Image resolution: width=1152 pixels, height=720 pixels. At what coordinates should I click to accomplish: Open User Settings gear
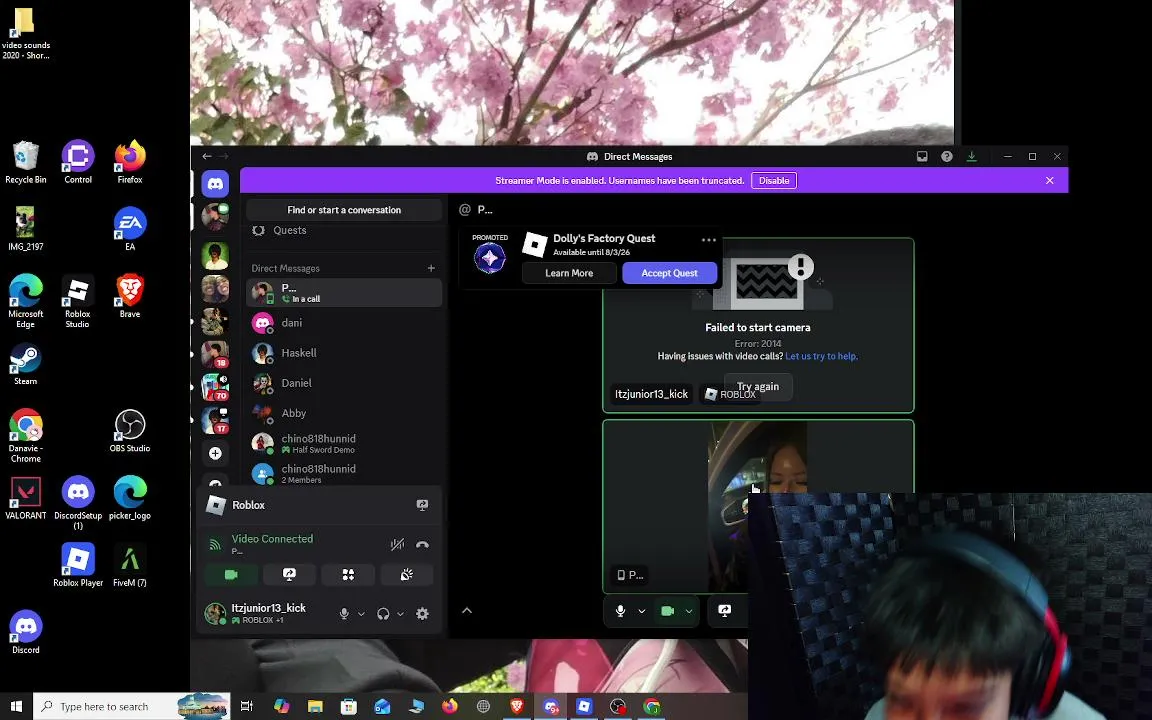click(422, 613)
